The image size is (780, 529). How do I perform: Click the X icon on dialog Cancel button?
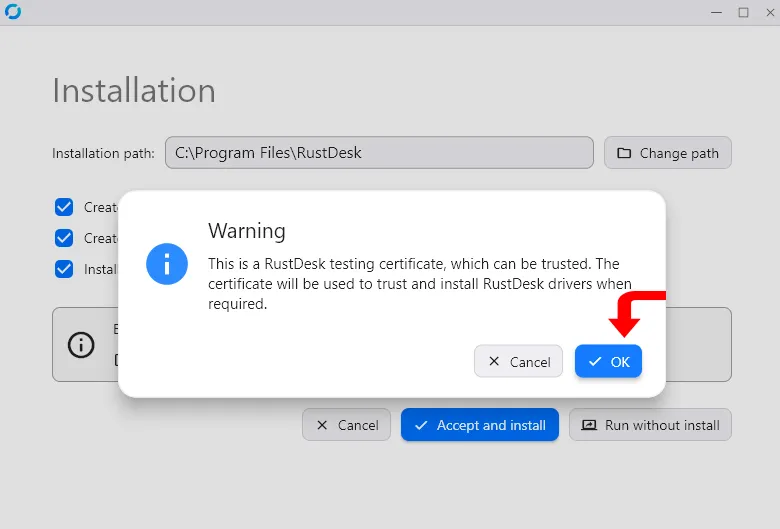tap(494, 361)
